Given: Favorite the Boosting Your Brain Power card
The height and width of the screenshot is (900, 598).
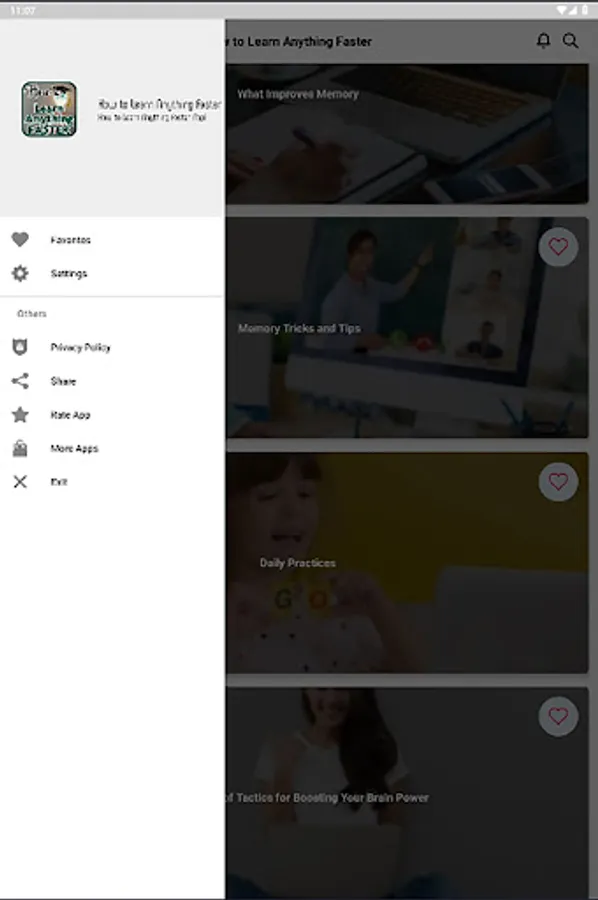Looking at the screenshot, I should click(558, 716).
